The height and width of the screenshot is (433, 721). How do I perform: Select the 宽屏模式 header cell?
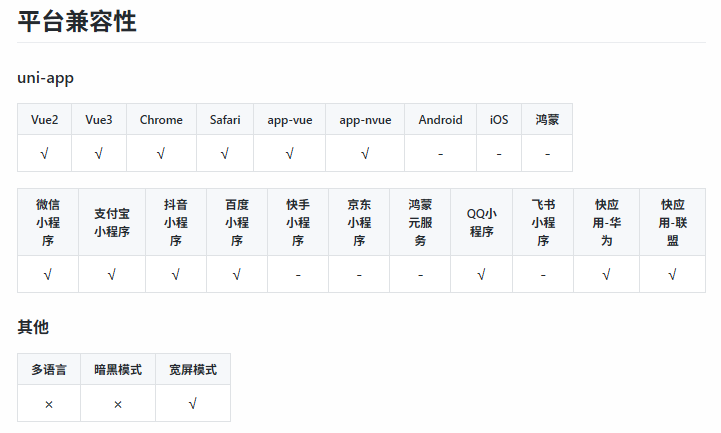pyautogui.click(x=193, y=370)
